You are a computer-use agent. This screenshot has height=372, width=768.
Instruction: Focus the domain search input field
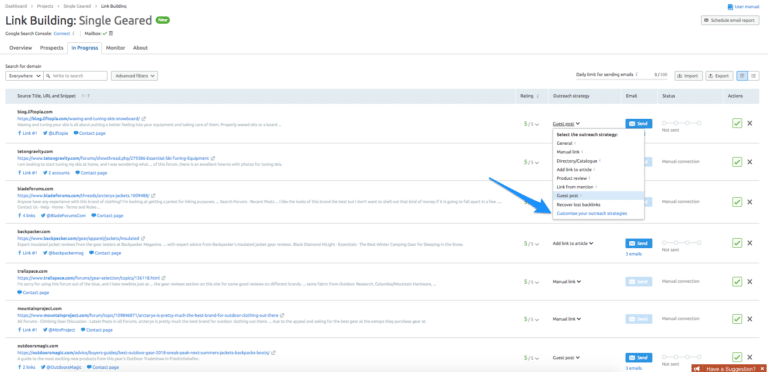click(x=75, y=76)
